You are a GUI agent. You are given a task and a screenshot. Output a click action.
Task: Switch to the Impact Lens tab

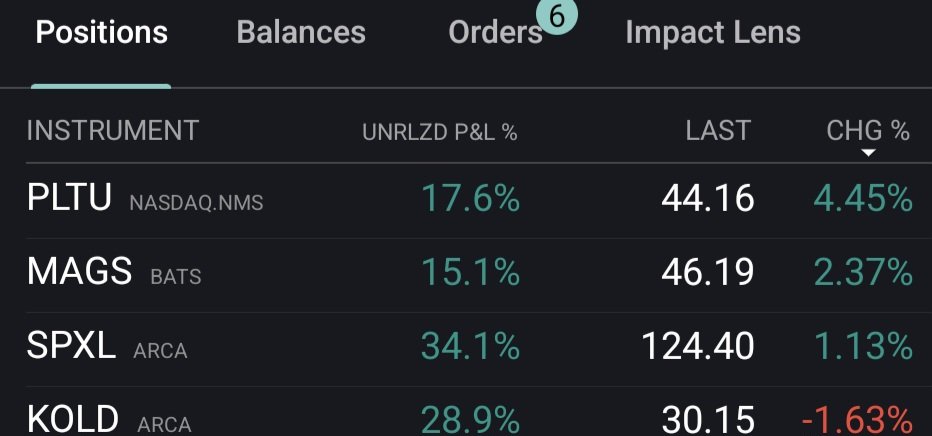[x=712, y=33]
